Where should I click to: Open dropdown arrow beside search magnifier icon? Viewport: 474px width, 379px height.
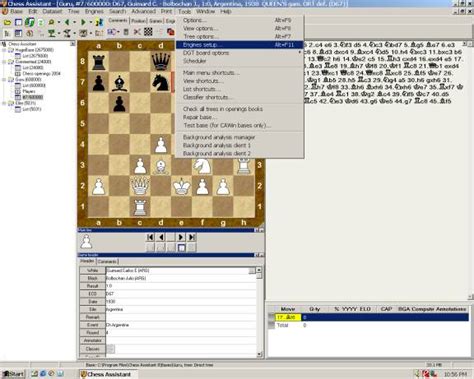click(59, 22)
